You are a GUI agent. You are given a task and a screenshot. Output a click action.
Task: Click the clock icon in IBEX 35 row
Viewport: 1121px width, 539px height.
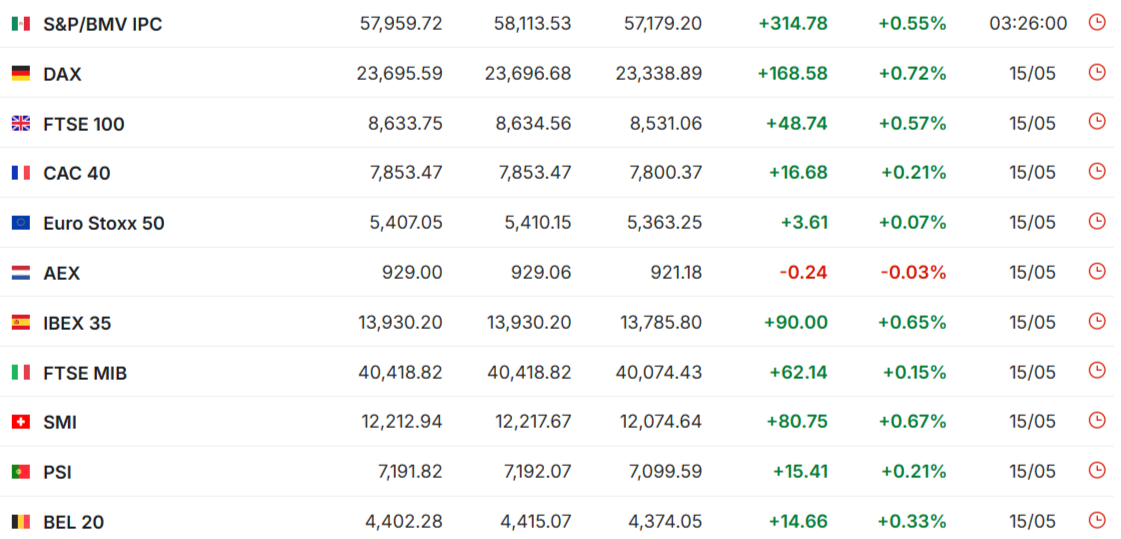(x=1096, y=322)
